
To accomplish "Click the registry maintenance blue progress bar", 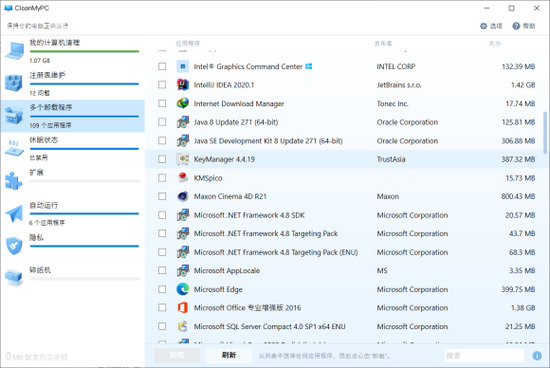I will click(84, 84).
